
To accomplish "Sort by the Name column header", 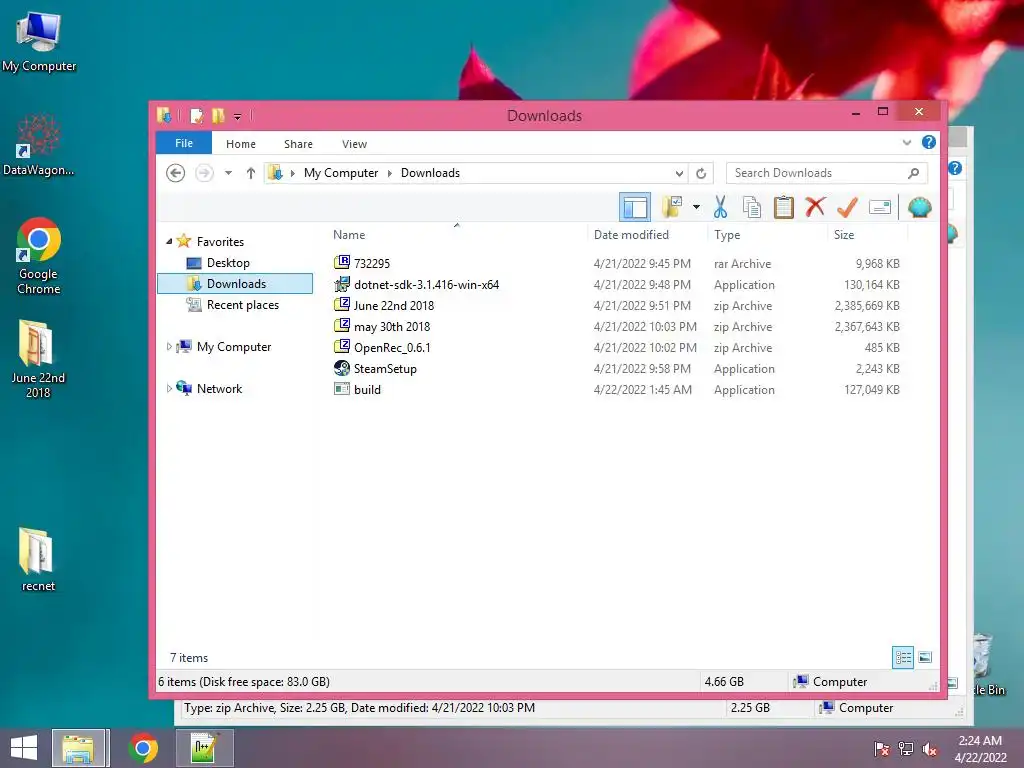I will pyautogui.click(x=456, y=234).
